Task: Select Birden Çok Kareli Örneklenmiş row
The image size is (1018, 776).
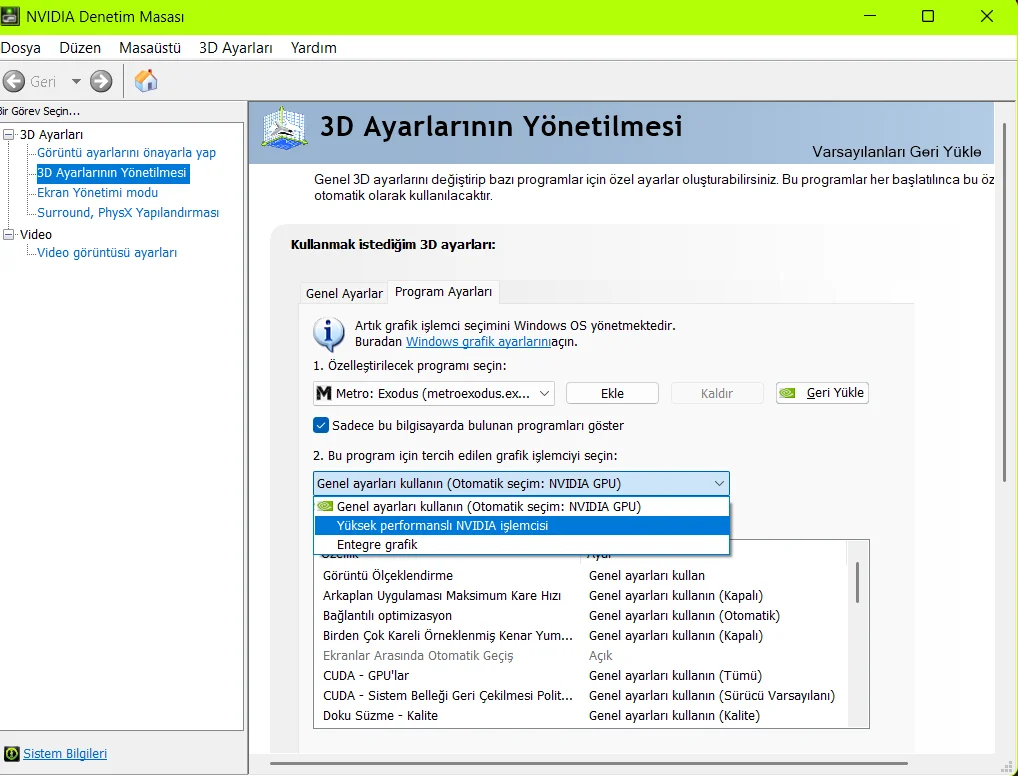Action: (x=581, y=635)
